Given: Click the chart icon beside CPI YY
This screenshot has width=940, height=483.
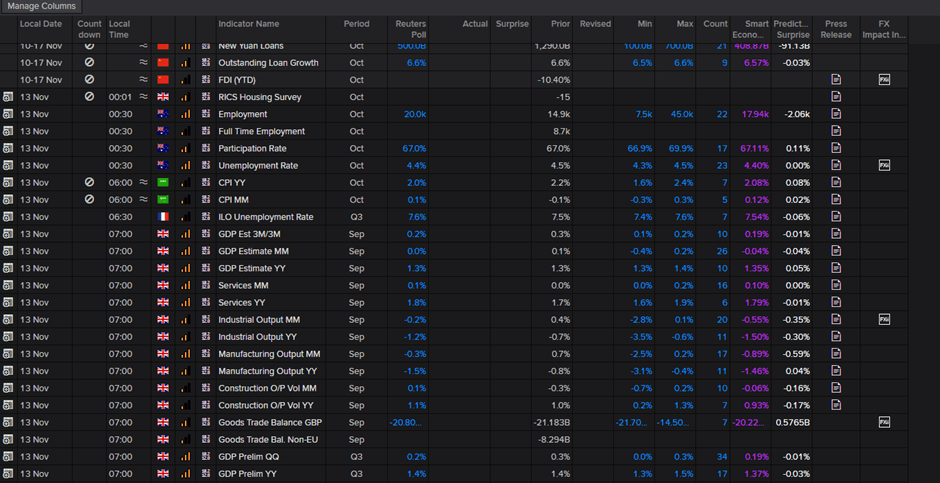Looking at the screenshot, I should click(x=206, y=183).
